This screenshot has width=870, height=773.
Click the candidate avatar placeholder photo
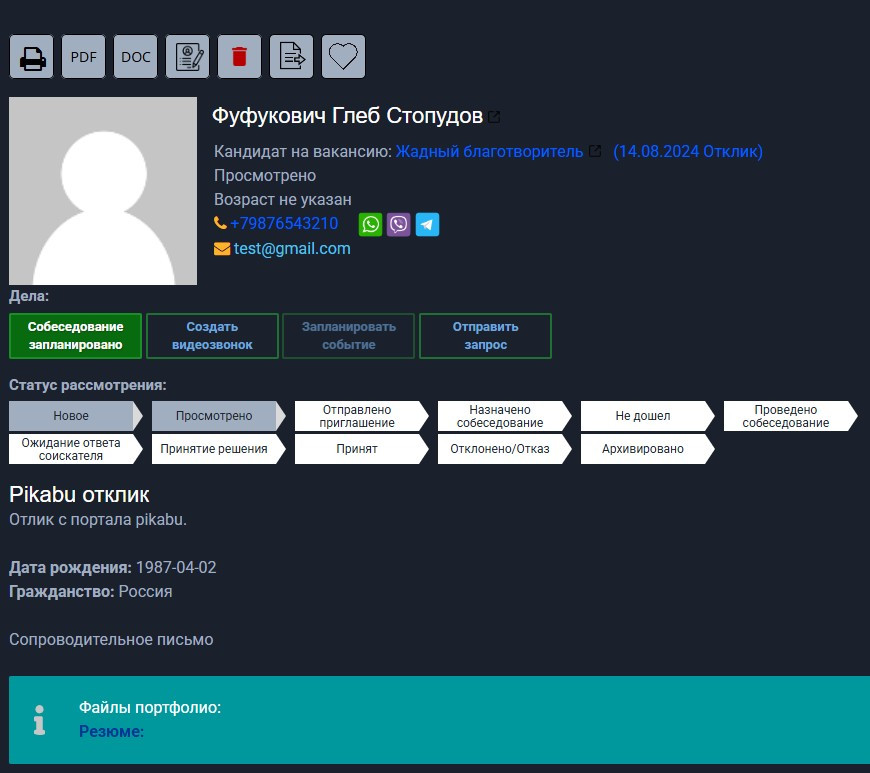103,191
